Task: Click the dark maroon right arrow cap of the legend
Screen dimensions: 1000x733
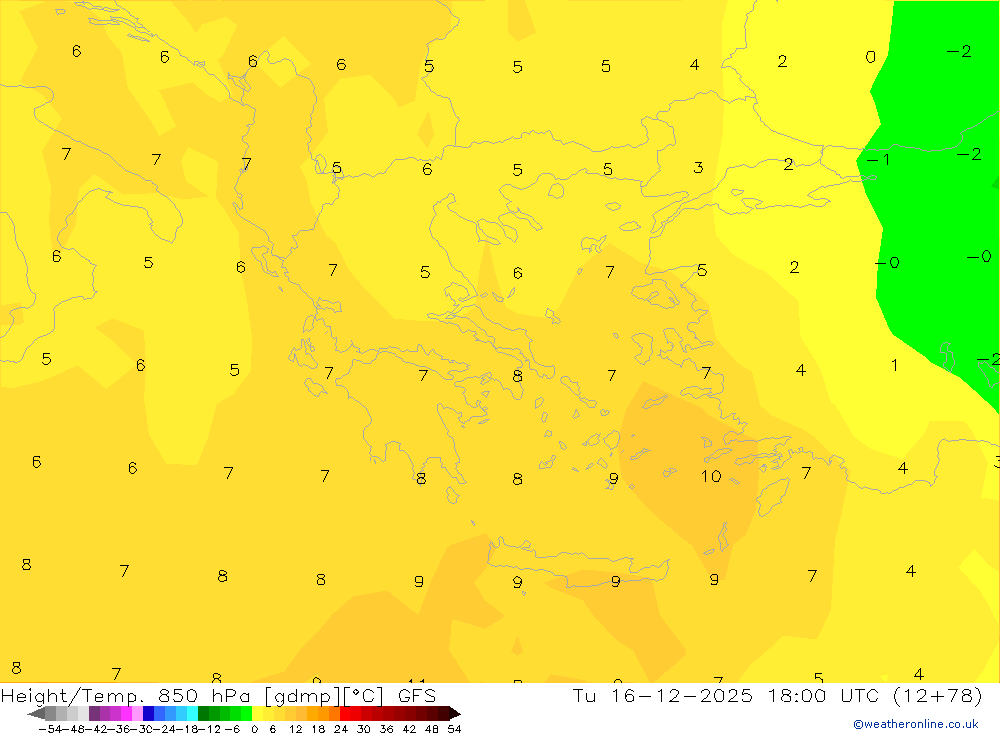Action: [x=455, y=713]
